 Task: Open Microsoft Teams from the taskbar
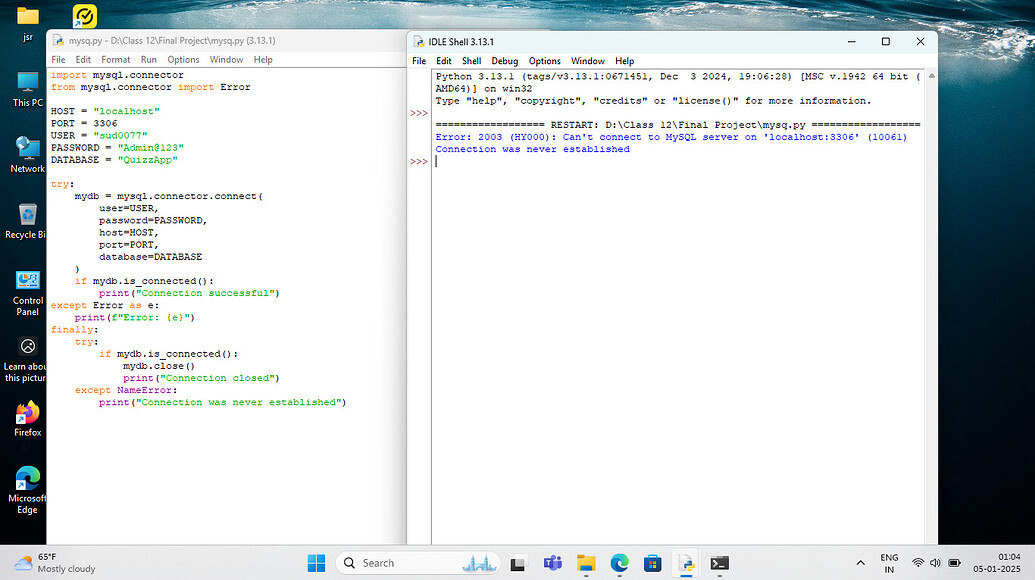(x=553, y=563)
